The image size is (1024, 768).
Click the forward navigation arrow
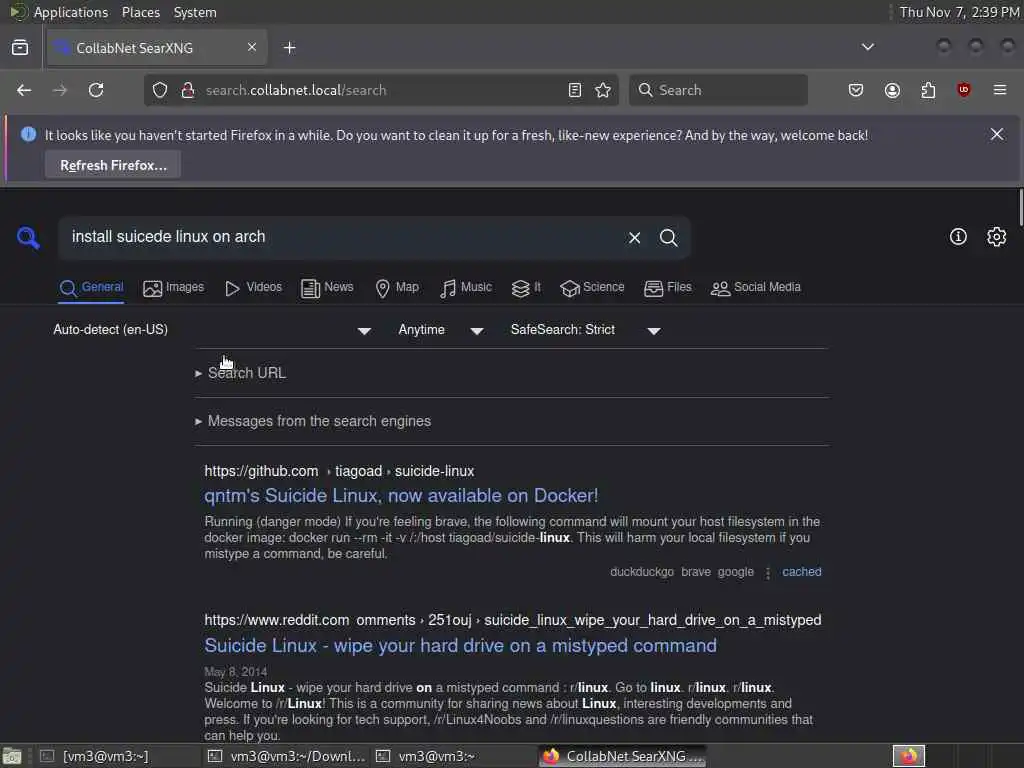[60, 90]
